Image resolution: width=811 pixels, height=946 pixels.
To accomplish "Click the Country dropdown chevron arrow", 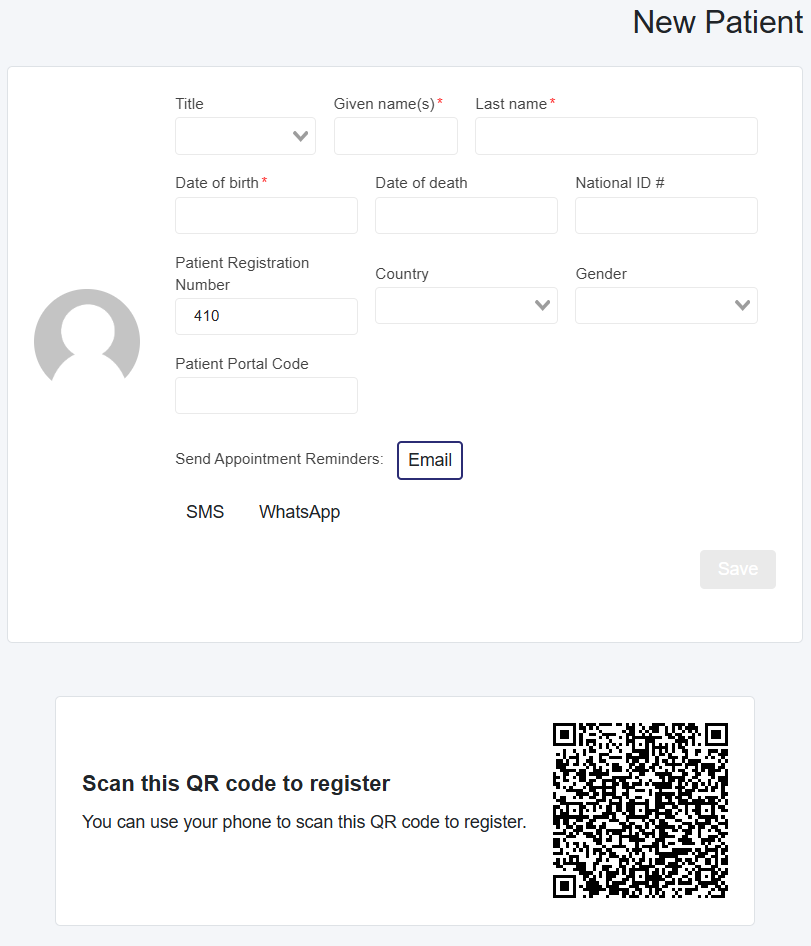I will click(x=542, y=305).
